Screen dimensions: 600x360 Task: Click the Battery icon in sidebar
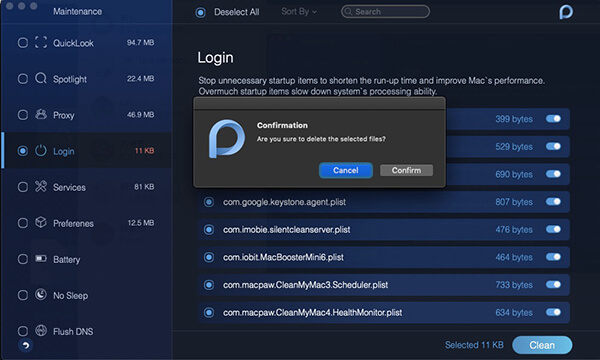[x=41, y=259]
